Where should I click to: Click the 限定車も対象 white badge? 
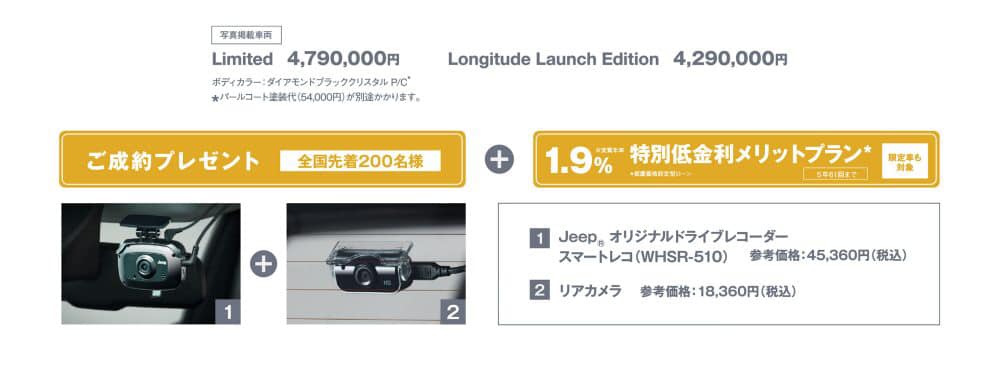tap(904, 161)
